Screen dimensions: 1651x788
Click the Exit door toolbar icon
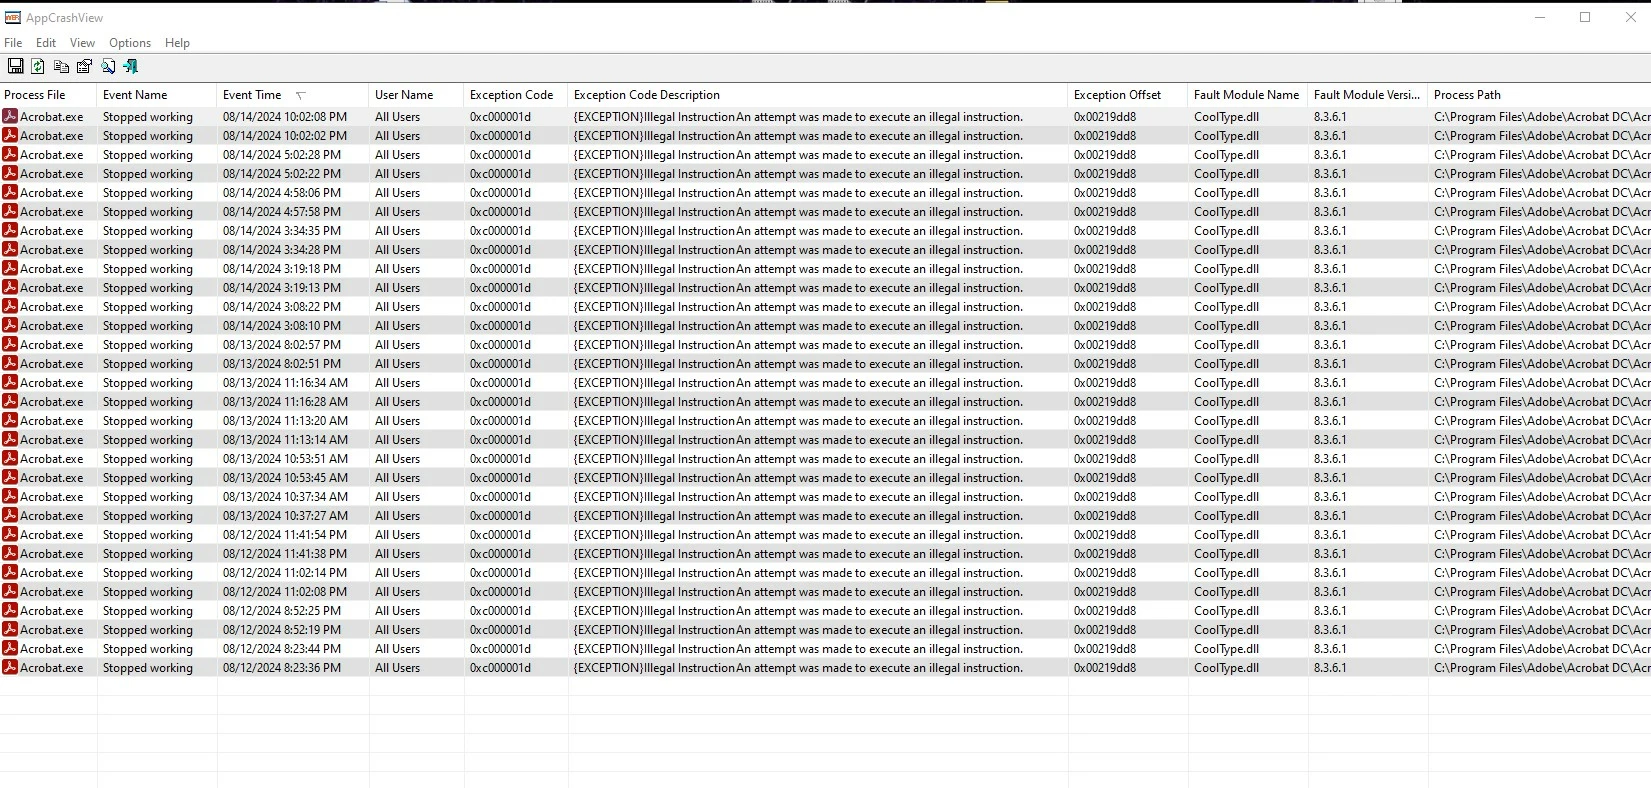coord(131,66)
